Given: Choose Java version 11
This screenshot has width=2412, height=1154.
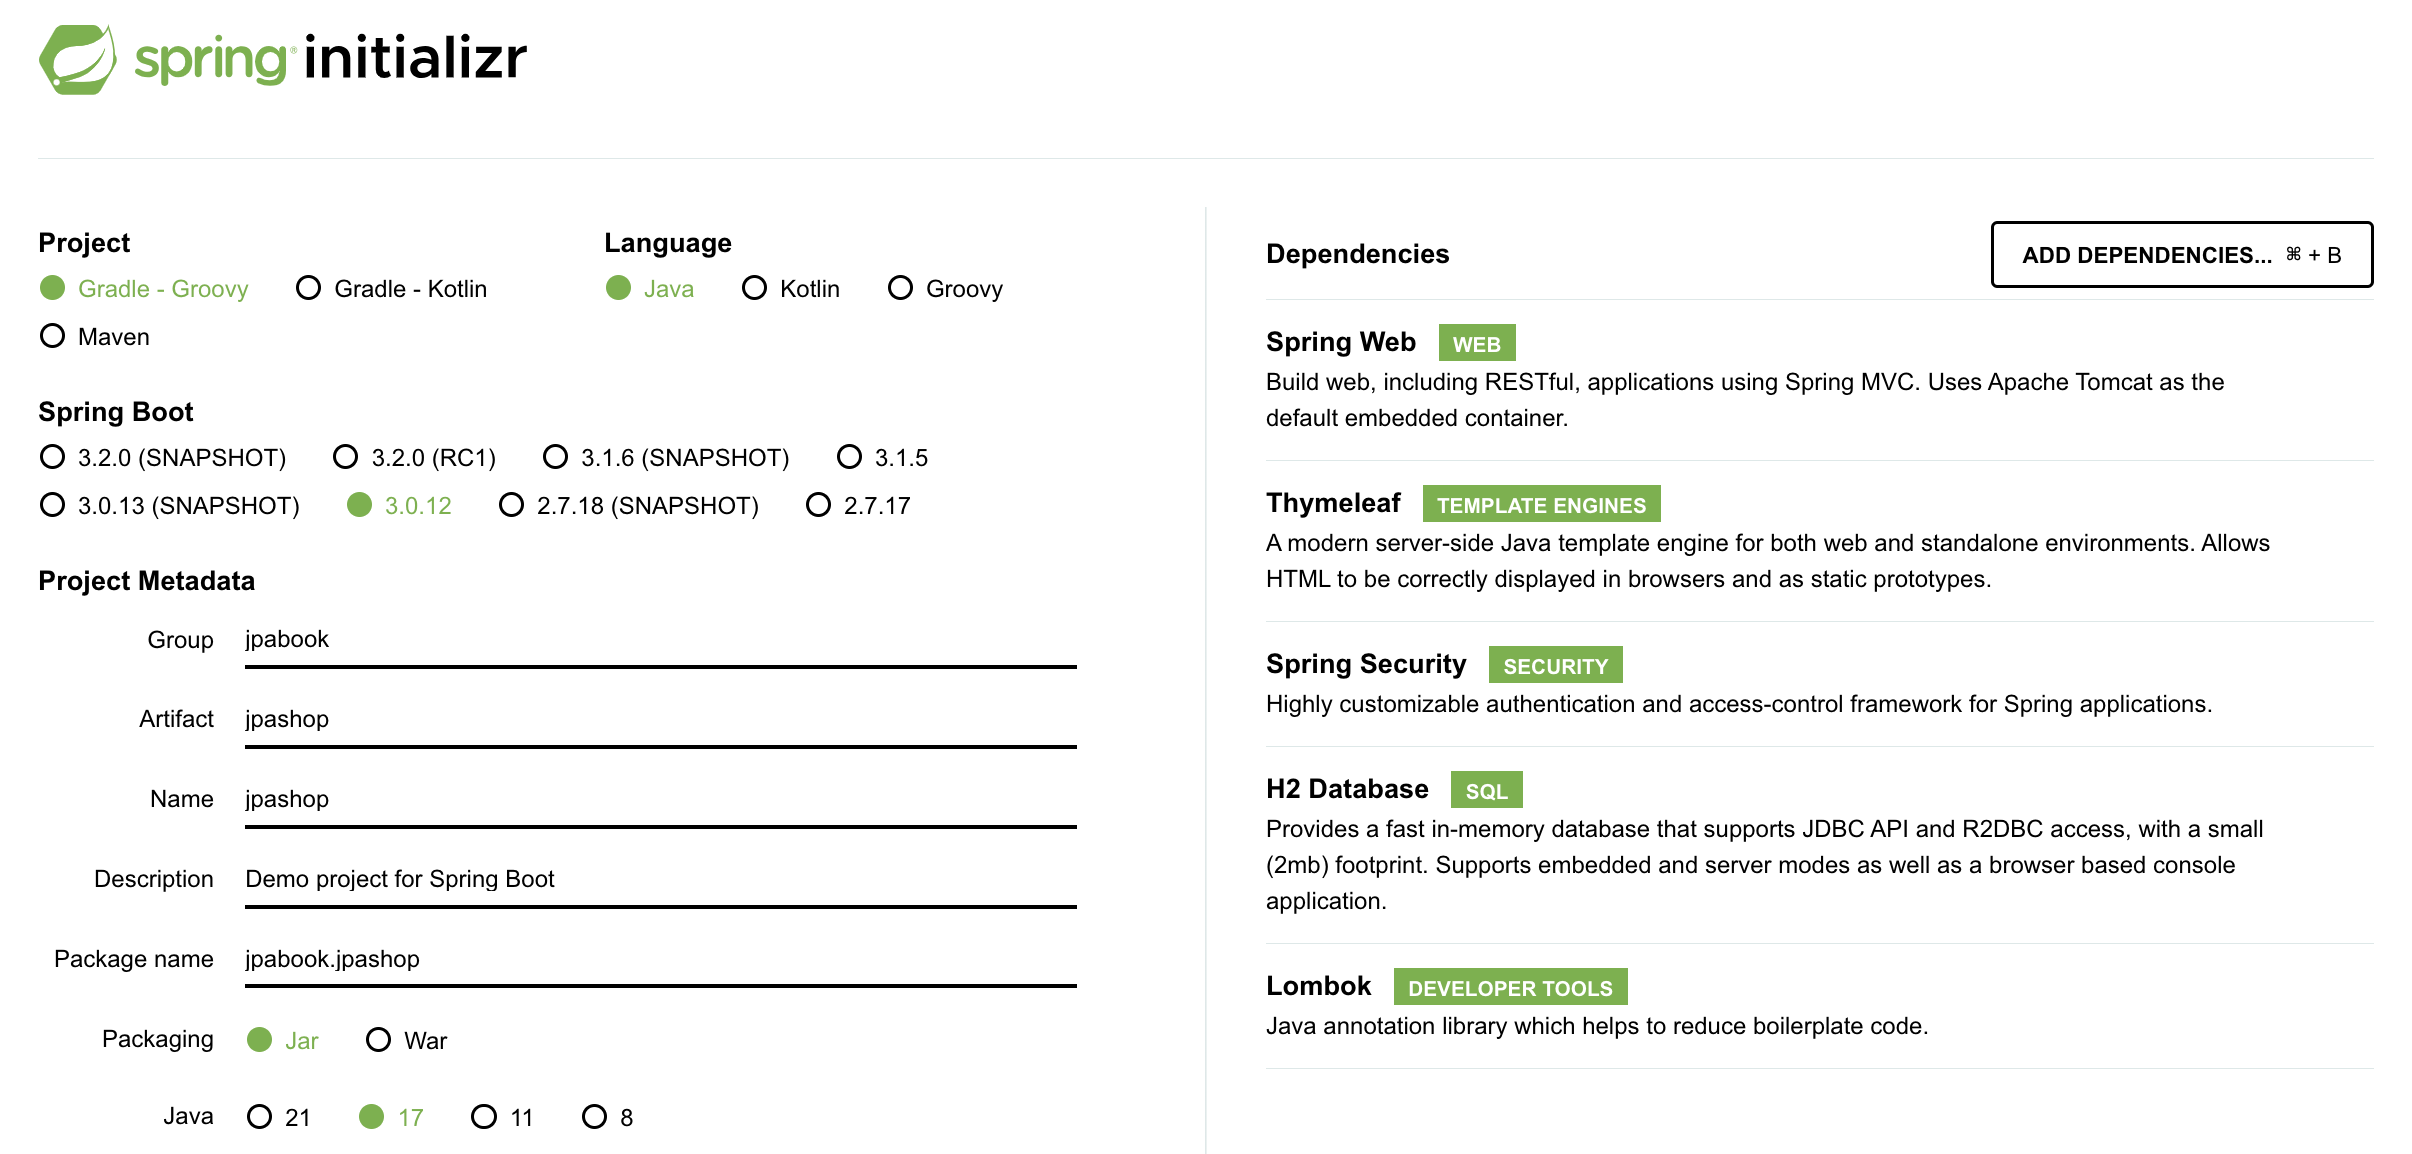Looking at the screenshot, I should pyautogui.click(x=485, y=1116).
